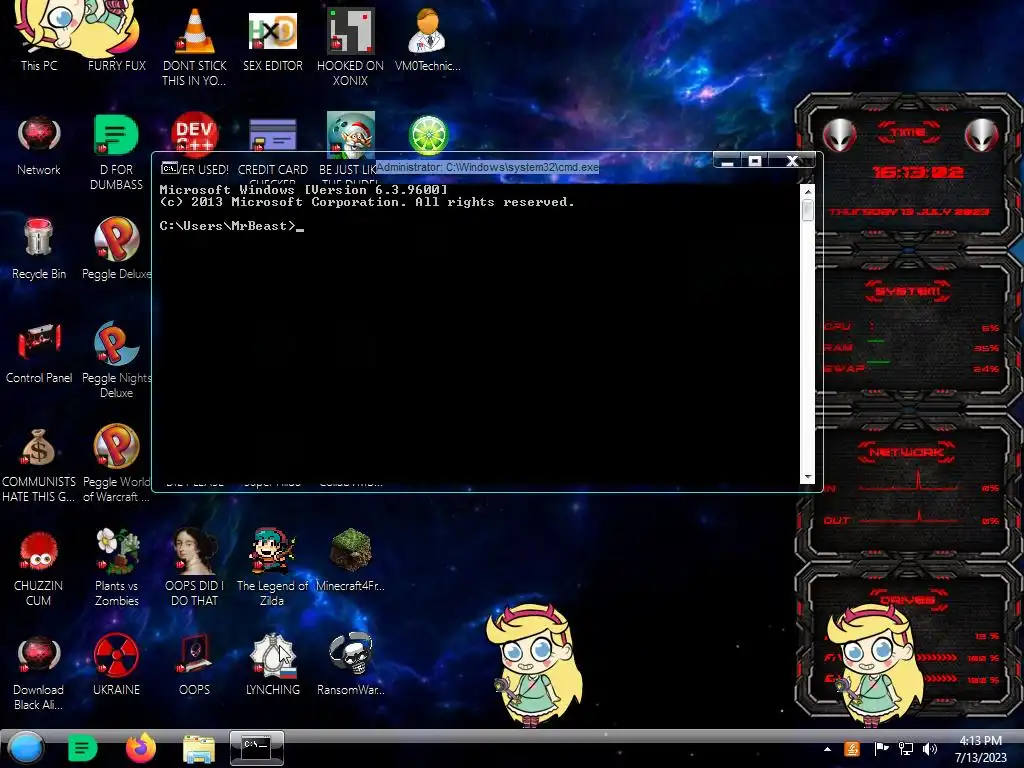This screenshot has height=768, width=1024.
Task: Open the CHUZZIN CUM red fuzzball icon
Action: coord(39,568)
